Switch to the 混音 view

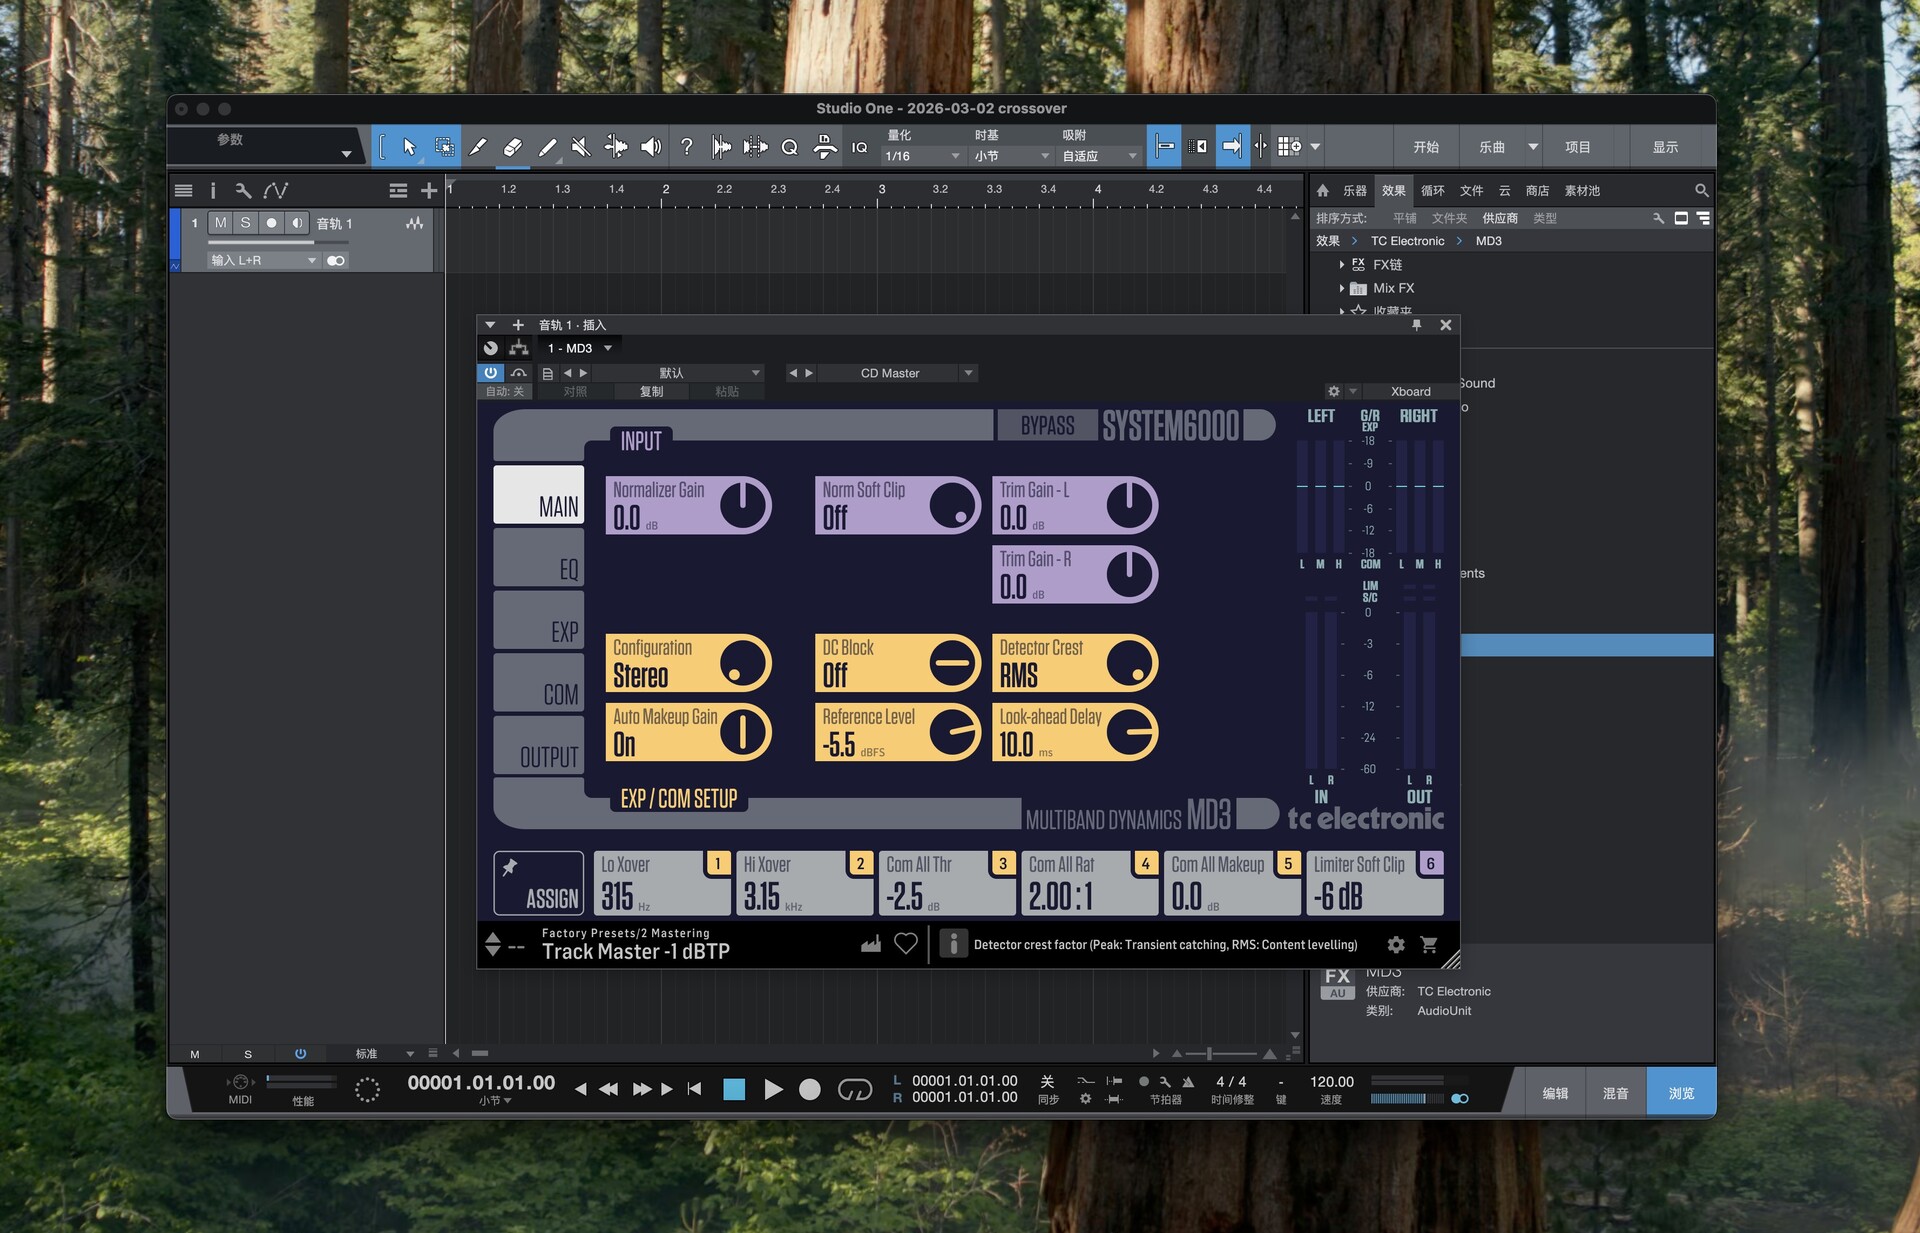coord(1616,1091)
